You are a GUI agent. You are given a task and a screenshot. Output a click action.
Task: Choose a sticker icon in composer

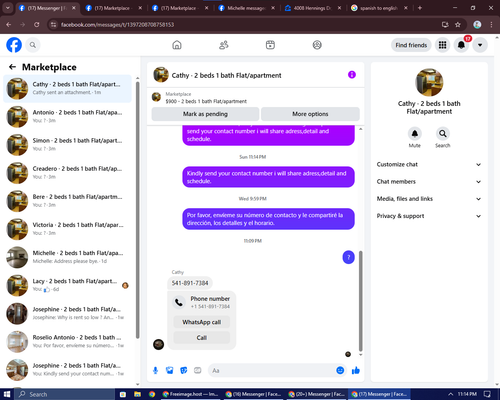[184, 370]
